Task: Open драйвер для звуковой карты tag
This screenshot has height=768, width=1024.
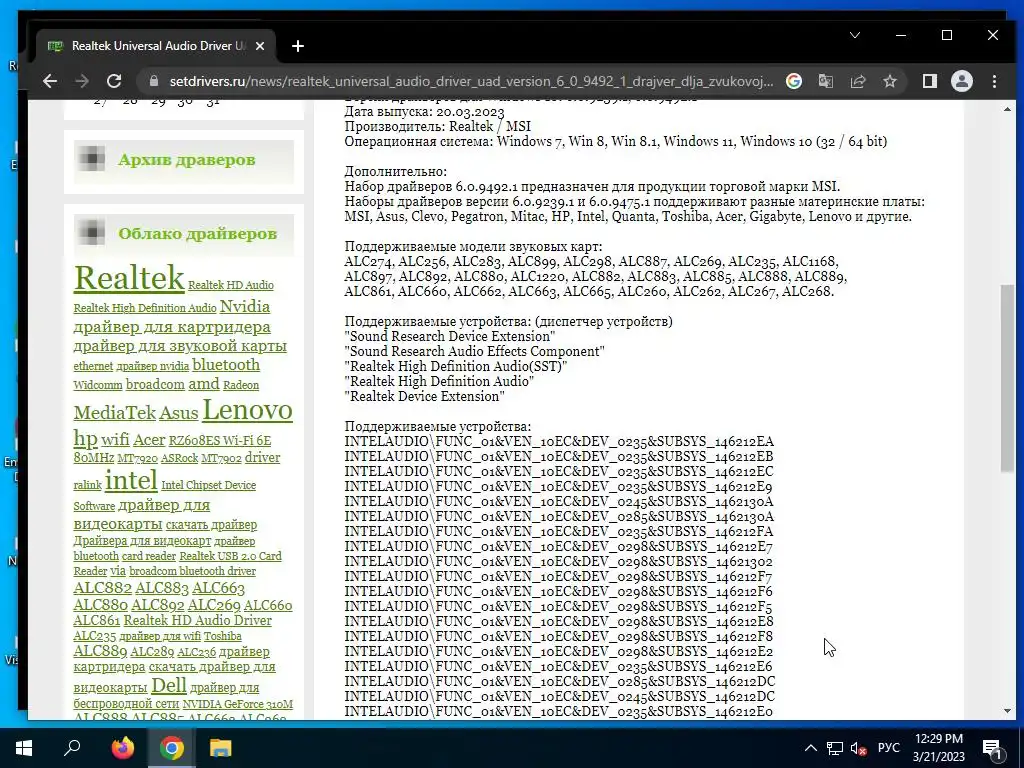Action: [180, 345]
